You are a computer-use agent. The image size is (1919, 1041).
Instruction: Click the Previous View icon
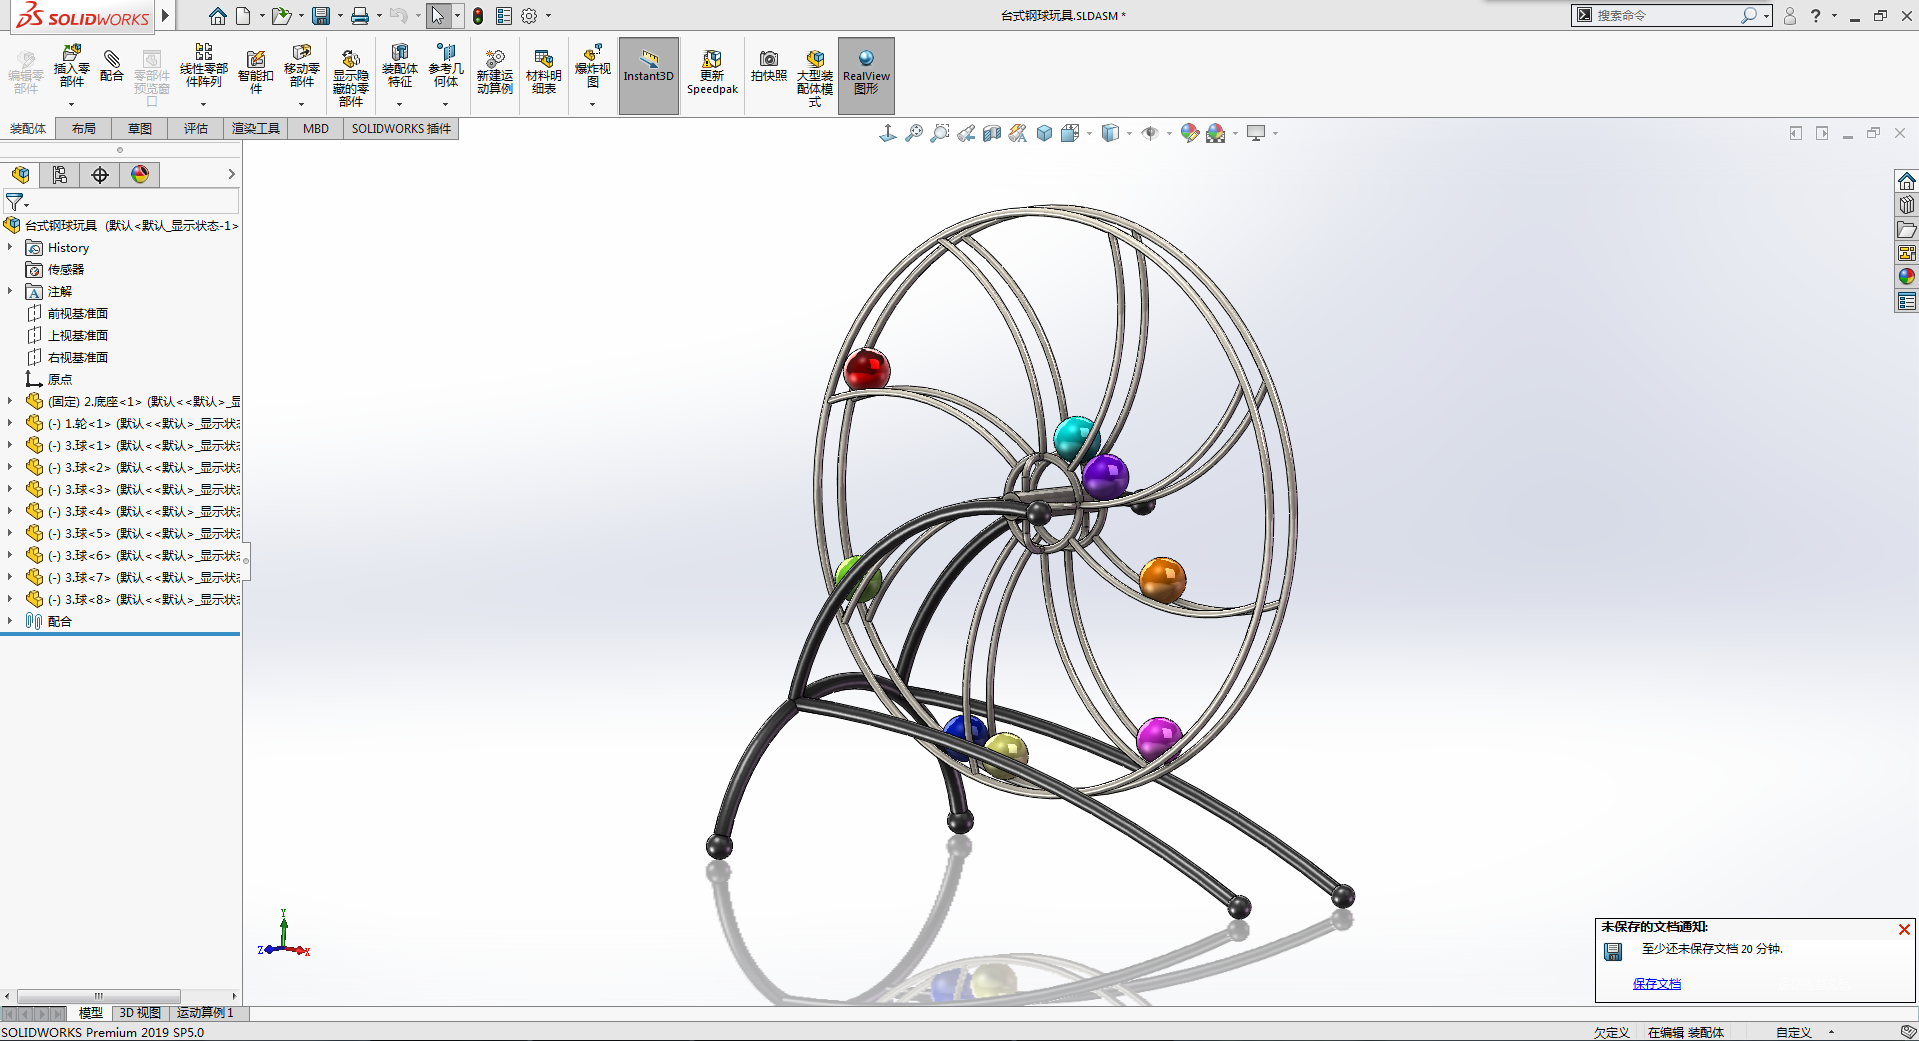click(966, 133)
